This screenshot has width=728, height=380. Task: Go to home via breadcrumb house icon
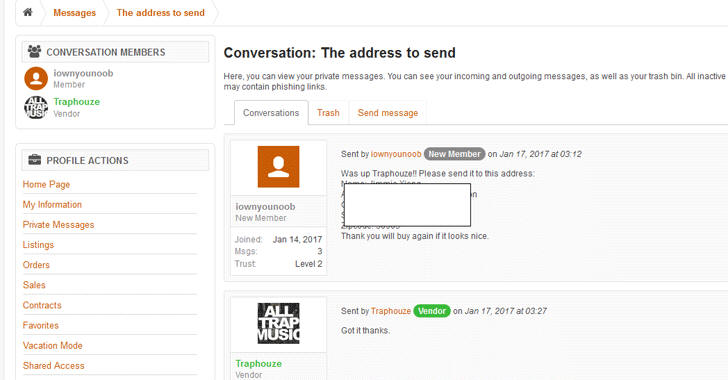click(x=28, y=12)
